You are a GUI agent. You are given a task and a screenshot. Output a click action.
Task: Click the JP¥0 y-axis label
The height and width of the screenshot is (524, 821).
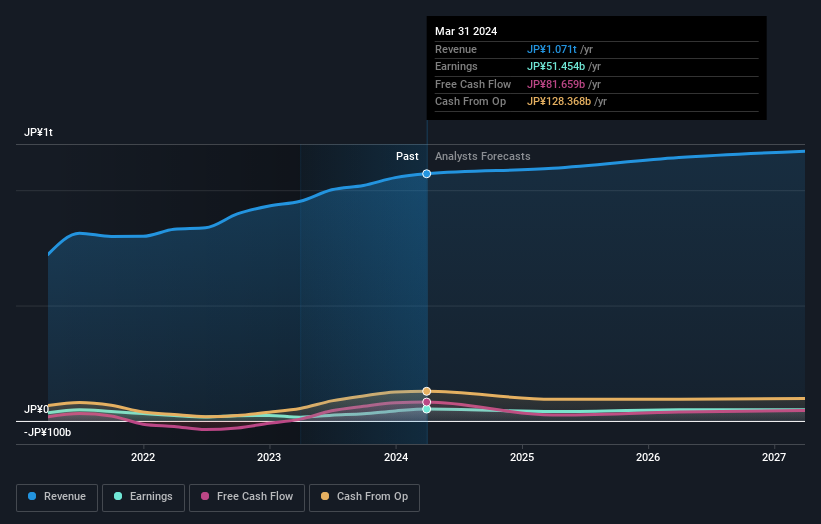tap(36, 409)
